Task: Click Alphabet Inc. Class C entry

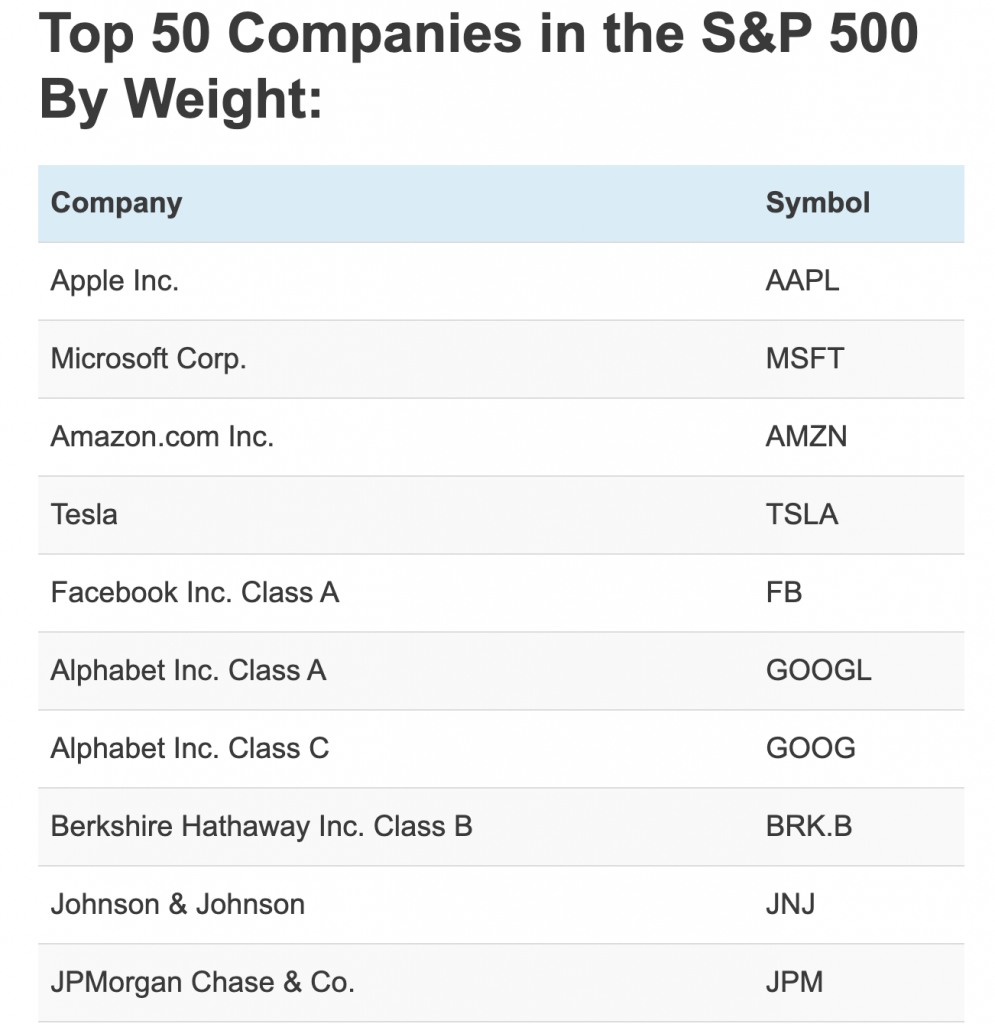Action: pos(189,749)
